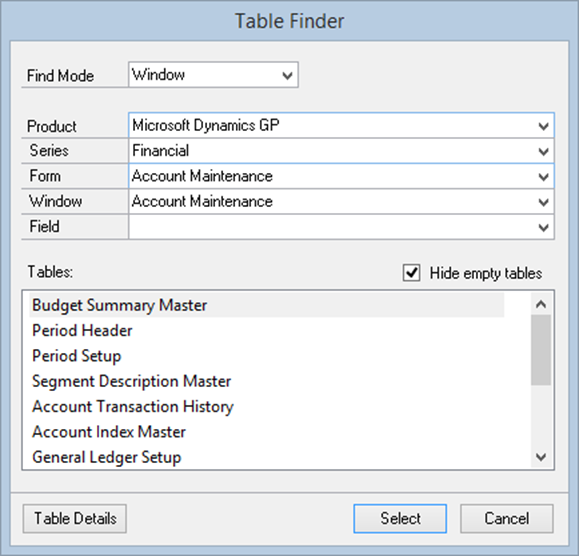Viewport: 580px width, 557px height.
Task: Click the Table Details button
Action: tap(75, 519)
